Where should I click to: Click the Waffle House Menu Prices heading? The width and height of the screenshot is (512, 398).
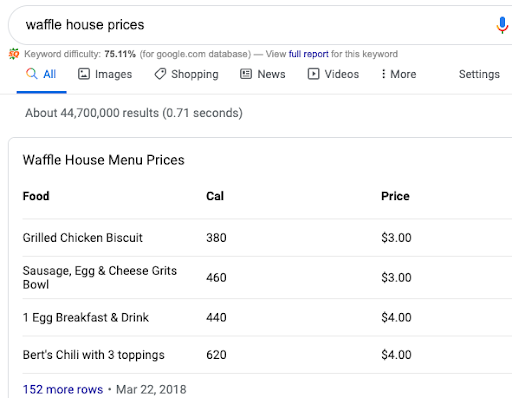click(103, 160)
